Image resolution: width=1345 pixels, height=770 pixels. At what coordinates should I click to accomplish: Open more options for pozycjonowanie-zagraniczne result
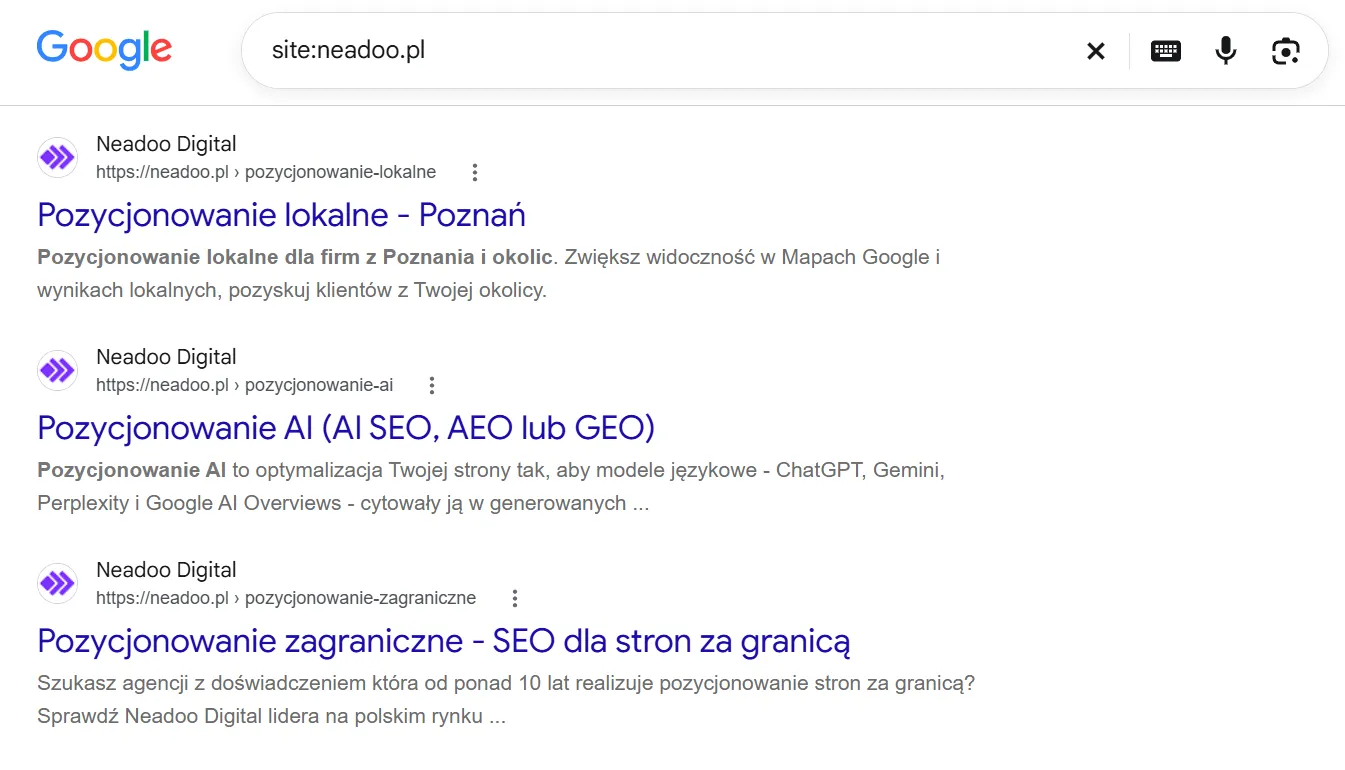coord(515,598)
